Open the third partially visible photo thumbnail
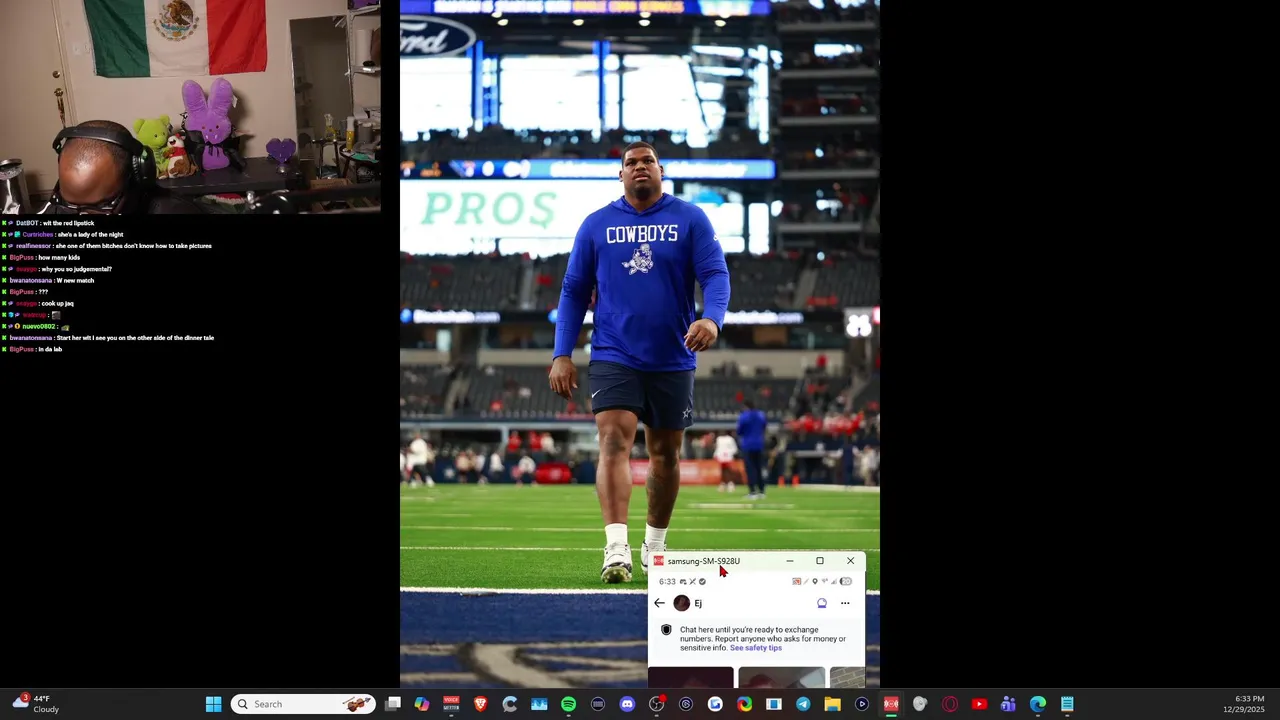The height and width of the screenshot is (720, 1280). tap(847, 678)
